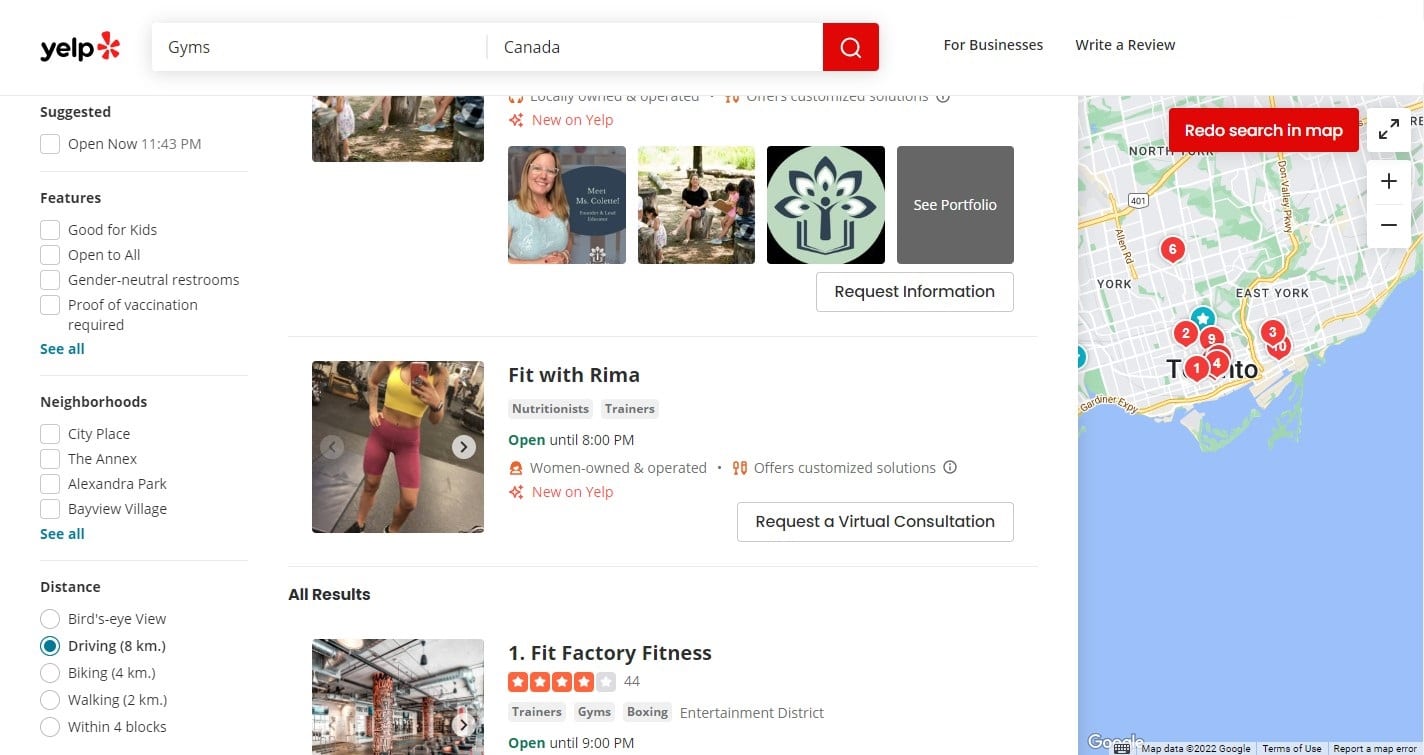Select the Biking distance option
1424x755 pixels.
50,672
